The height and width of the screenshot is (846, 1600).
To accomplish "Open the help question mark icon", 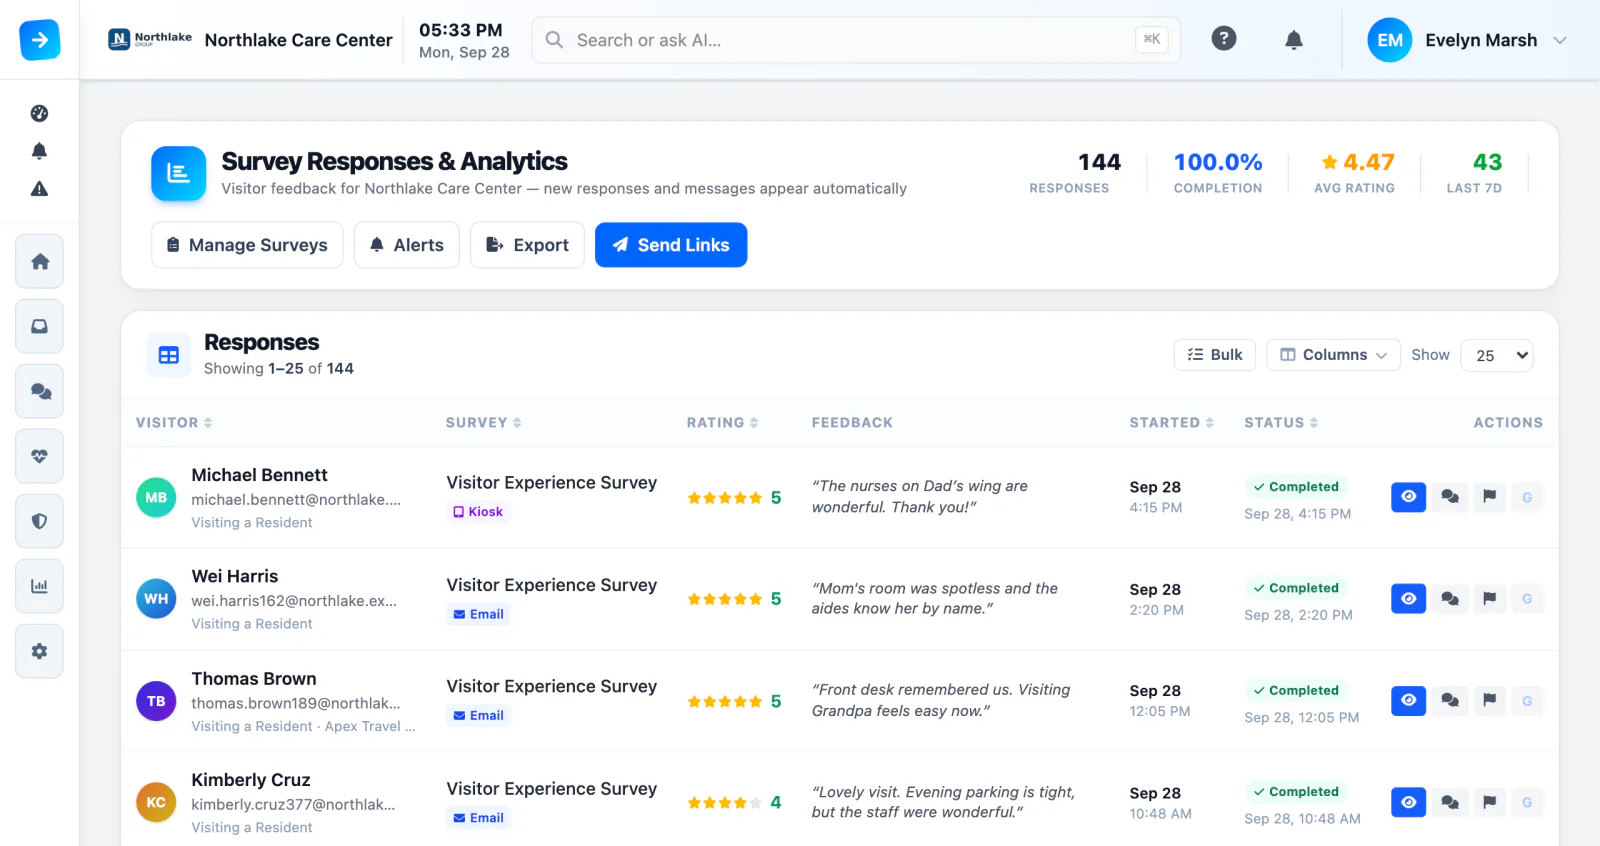I will pos(1224,39).
